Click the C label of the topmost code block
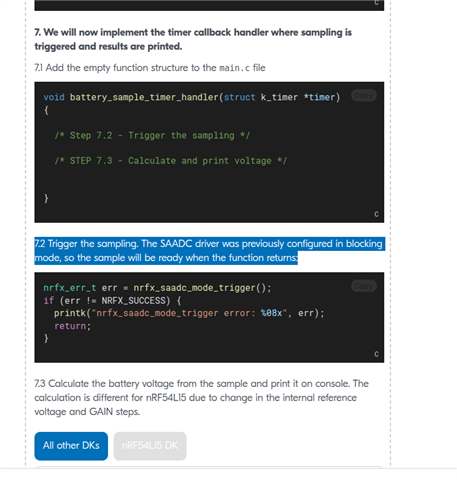 tap(376, 3)
